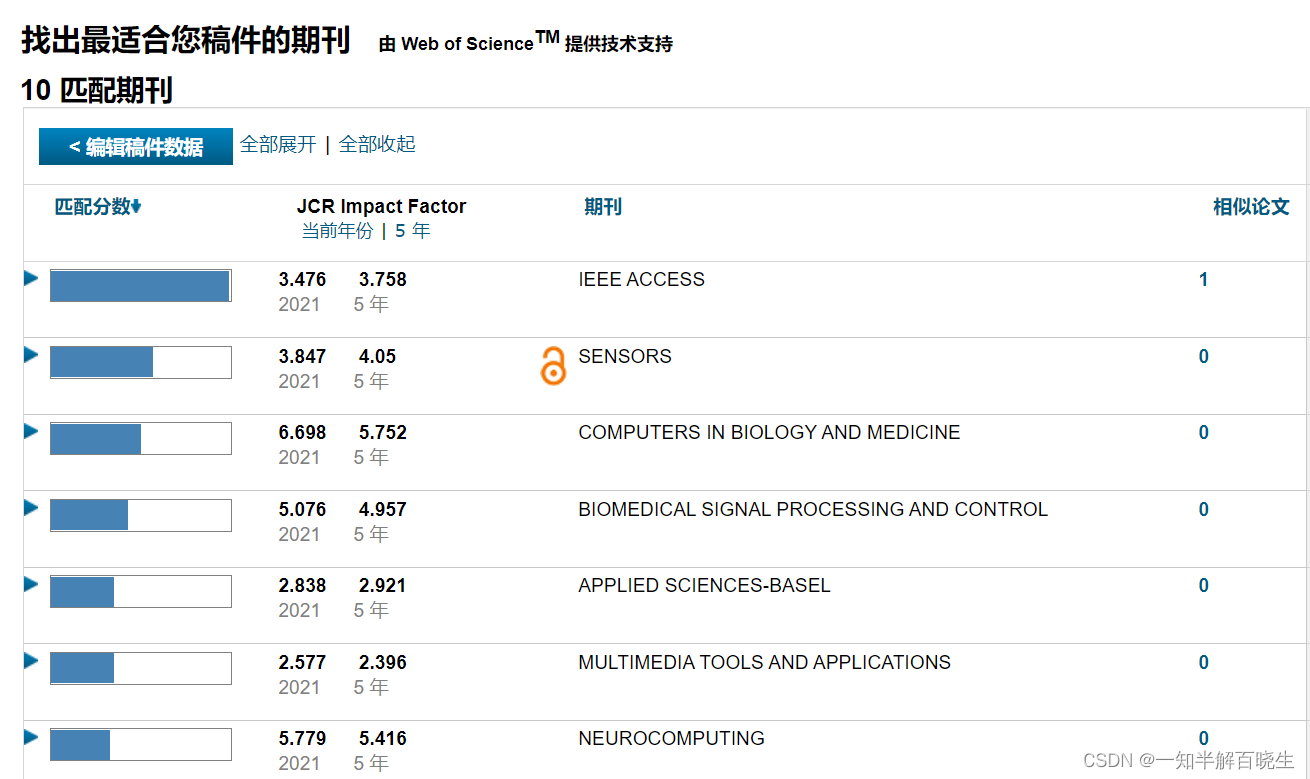Expand the COMPUTERS IN BIOLOGY AND MEDICINE row
Screen dimensions: 1310x779
[x=31, y=431]
